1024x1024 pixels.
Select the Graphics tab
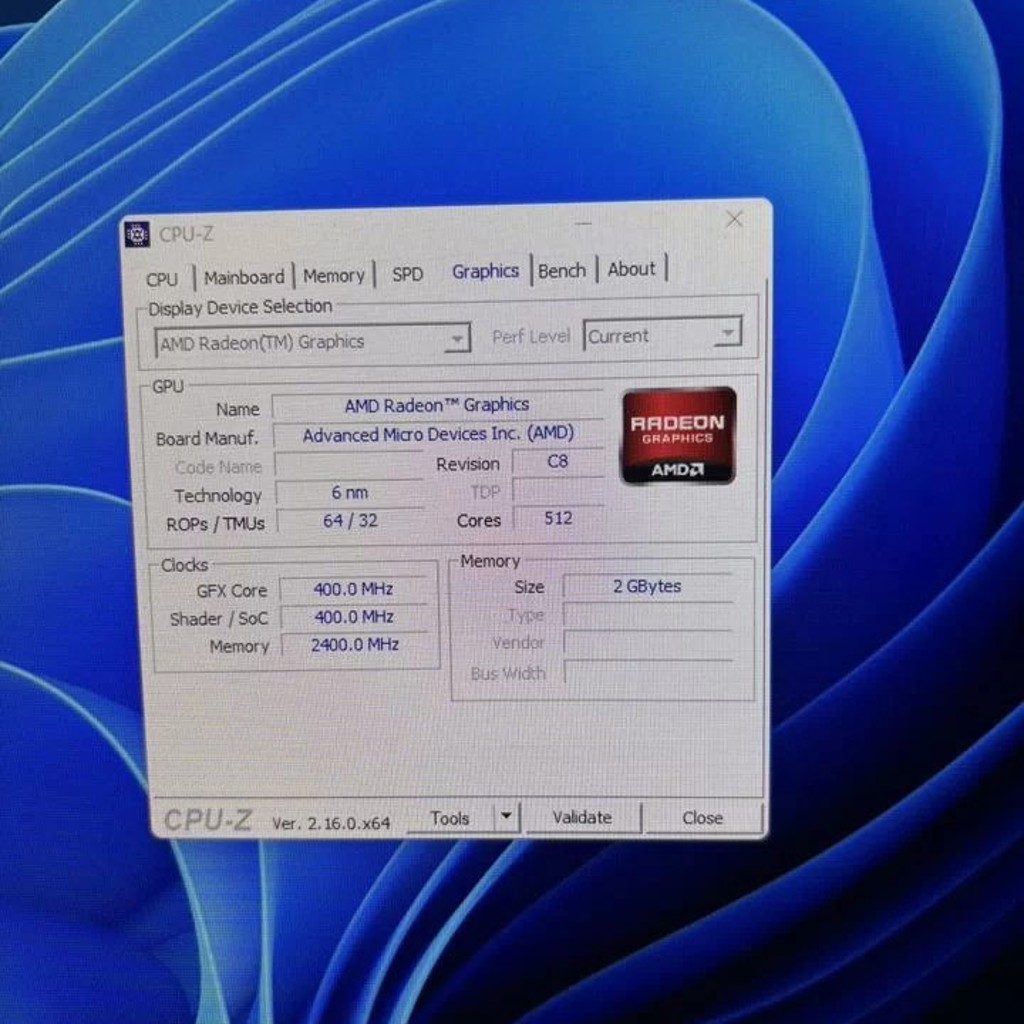(485, 271)
